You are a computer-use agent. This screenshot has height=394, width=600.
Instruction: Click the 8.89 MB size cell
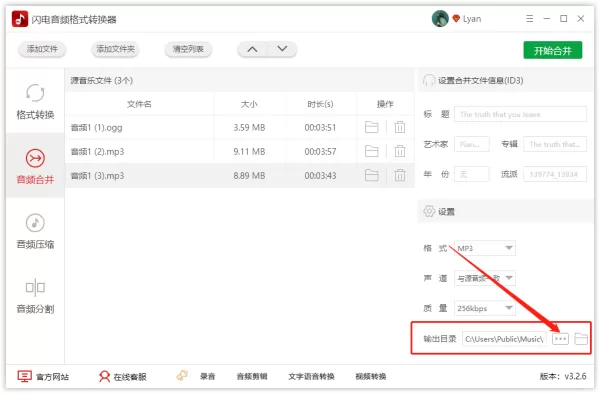(x=249, y=176)
